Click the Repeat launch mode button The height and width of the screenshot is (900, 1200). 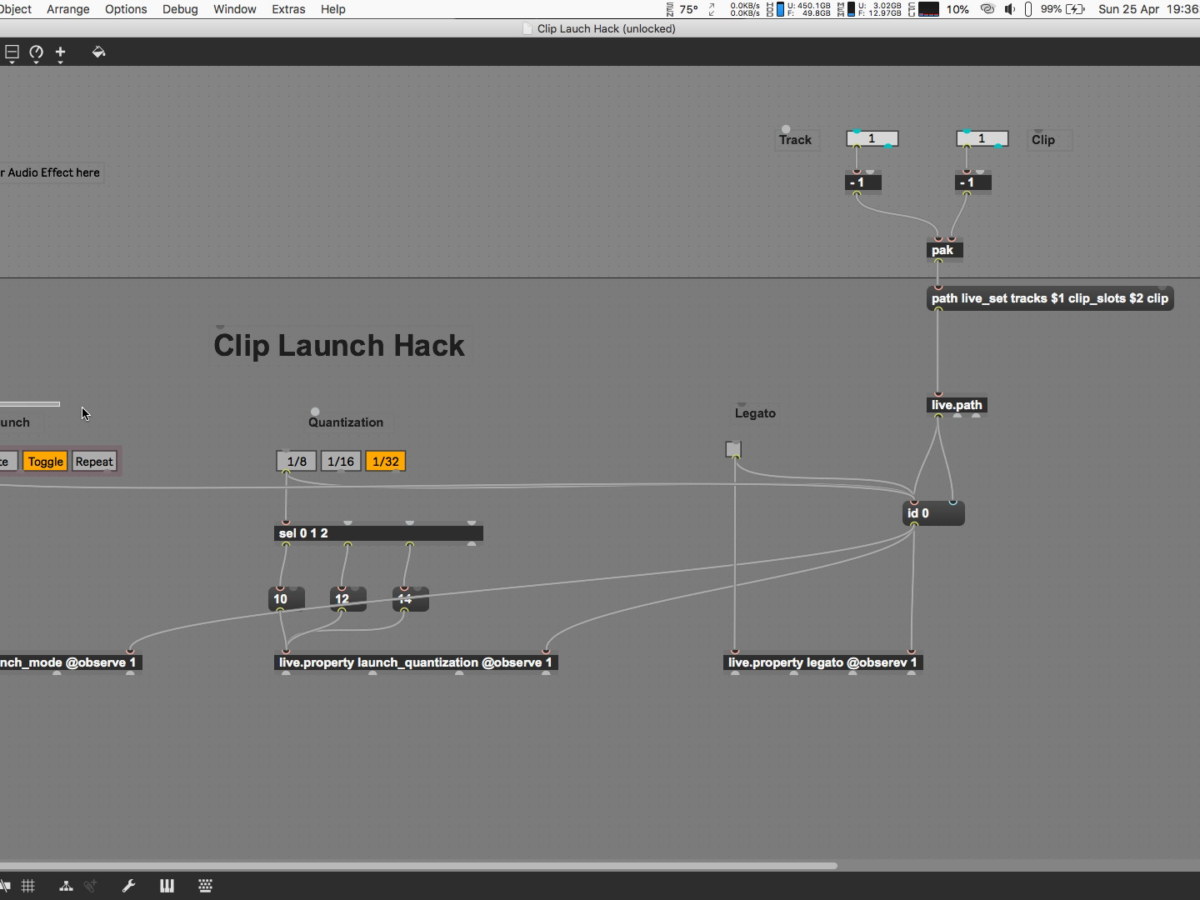tap(95, 461)
